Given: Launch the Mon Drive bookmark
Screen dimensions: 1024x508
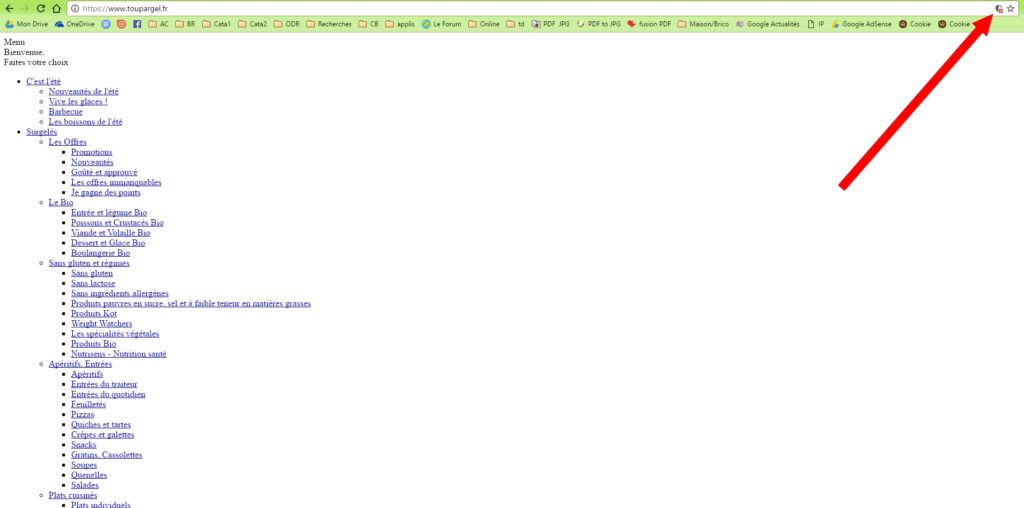Looking at the screenshot, I should tap(26, 24).
